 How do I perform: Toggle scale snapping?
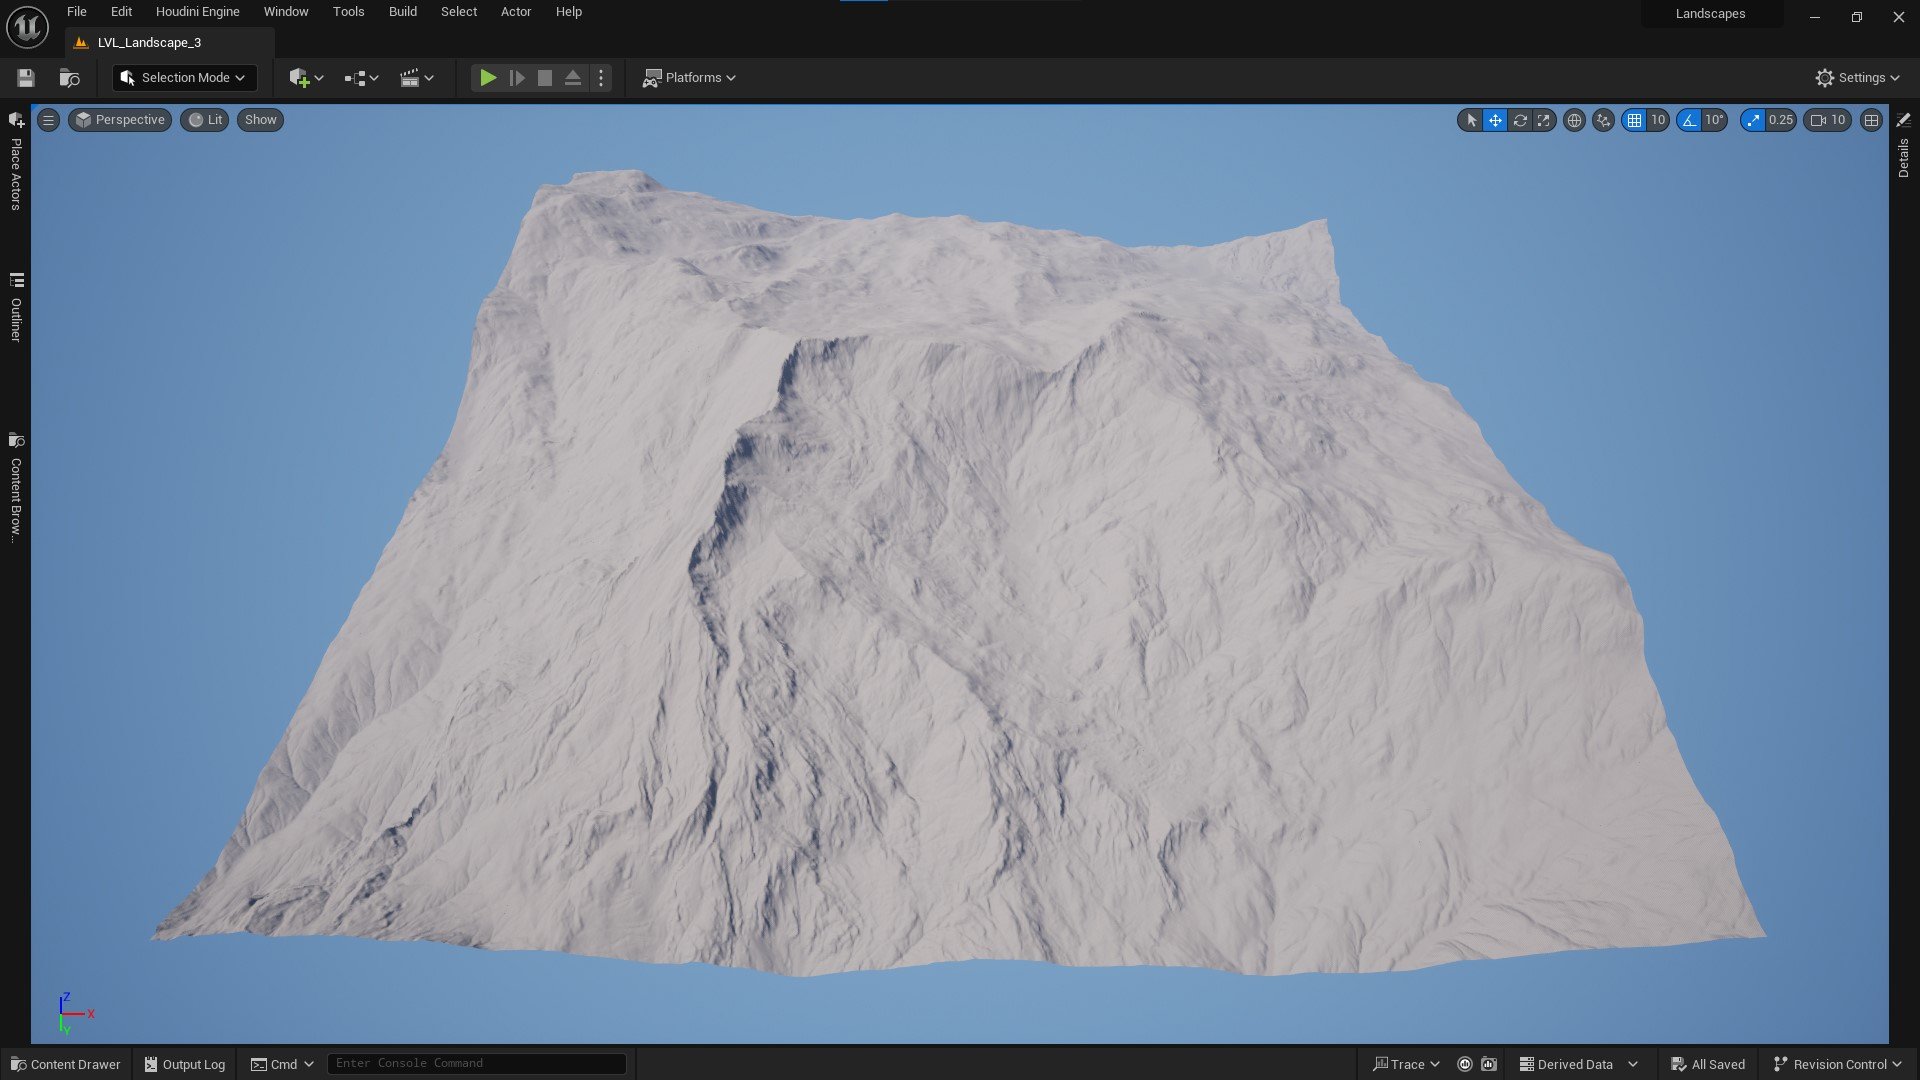click(1753, 120)
